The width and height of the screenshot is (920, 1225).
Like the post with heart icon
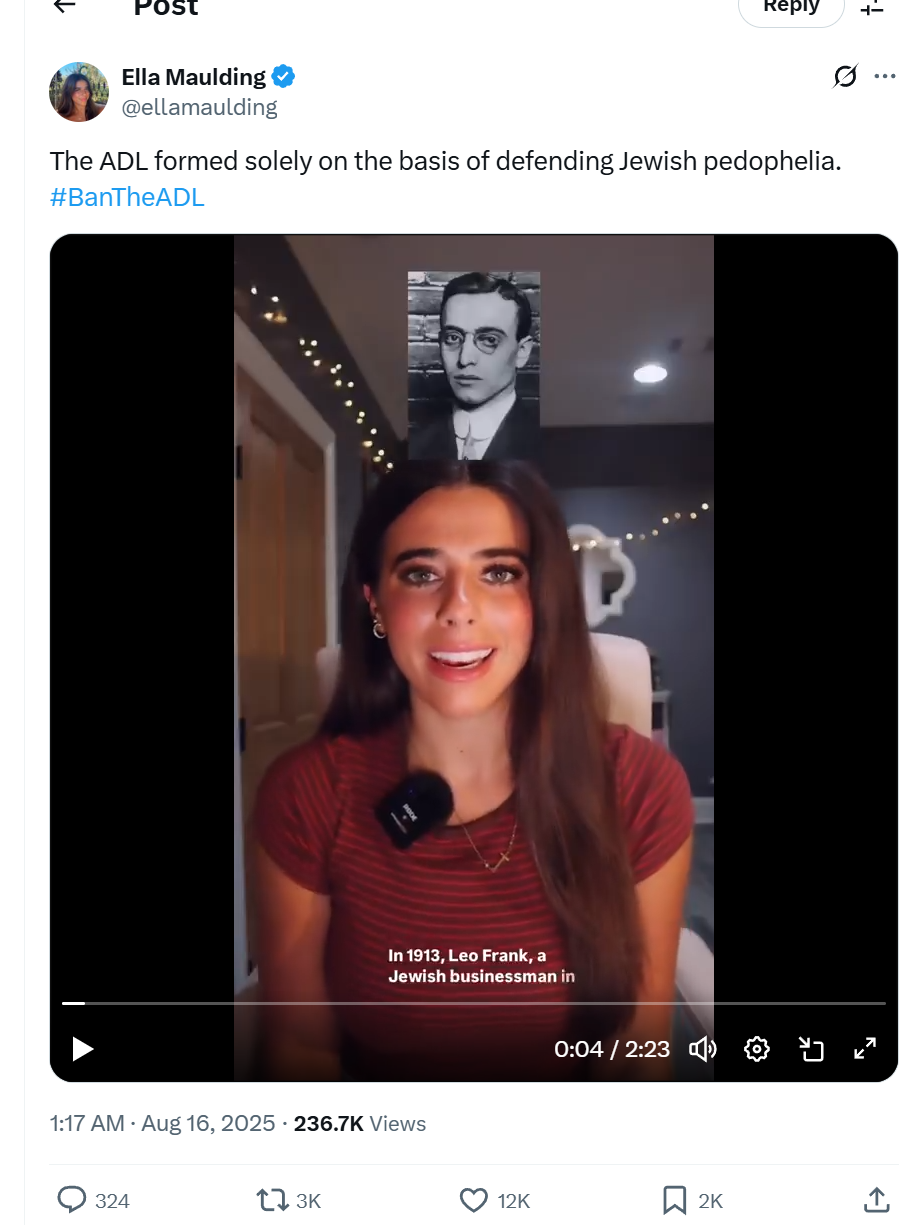pyautogui.click(x=473, y=1200)
